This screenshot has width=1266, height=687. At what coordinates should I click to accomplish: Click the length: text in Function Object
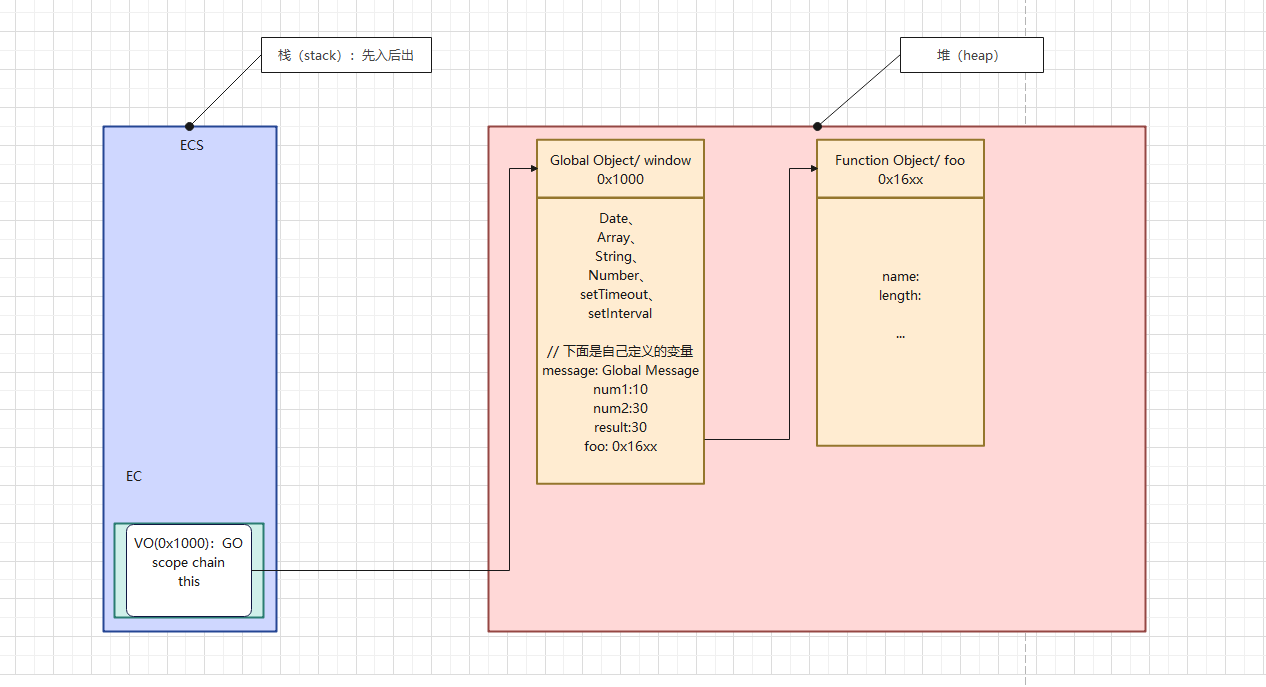pyautogui.click(x=900, y=295)
